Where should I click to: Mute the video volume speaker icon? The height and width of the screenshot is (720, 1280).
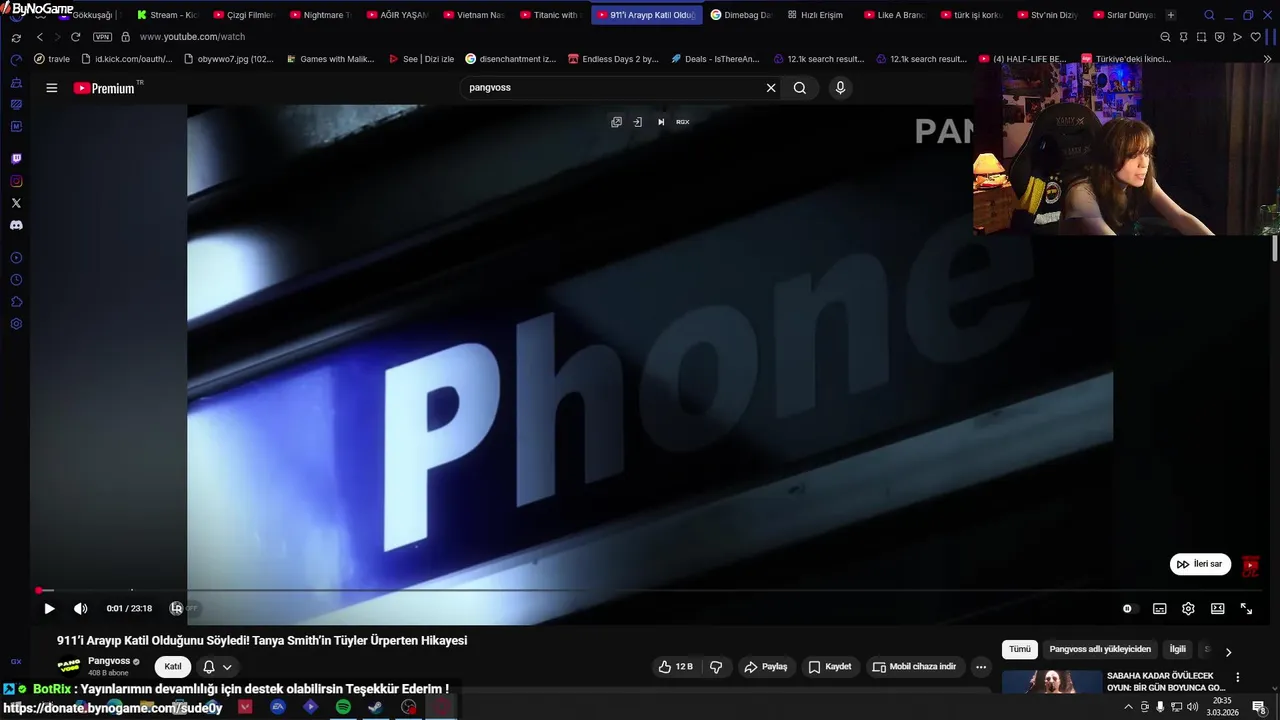pyautogui.click(x=81, y=608)
